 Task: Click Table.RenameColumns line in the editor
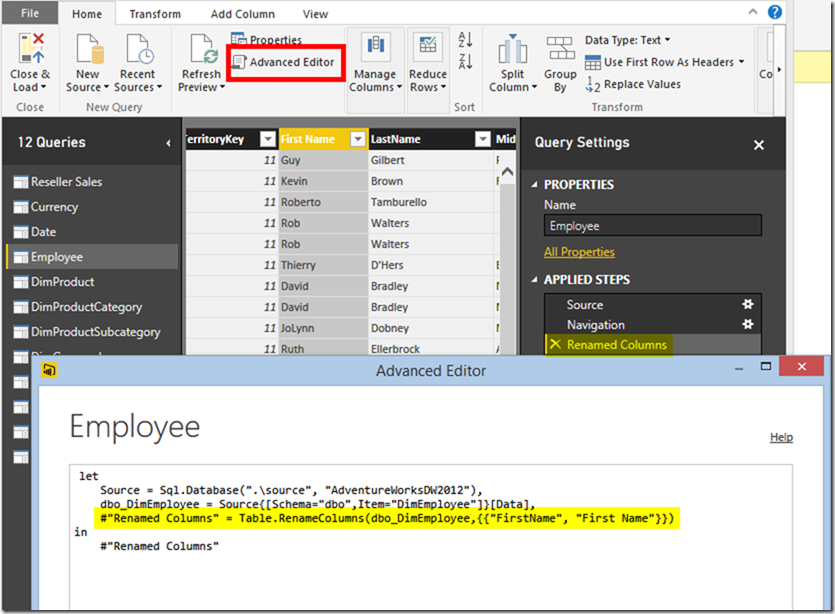(387, 518)
